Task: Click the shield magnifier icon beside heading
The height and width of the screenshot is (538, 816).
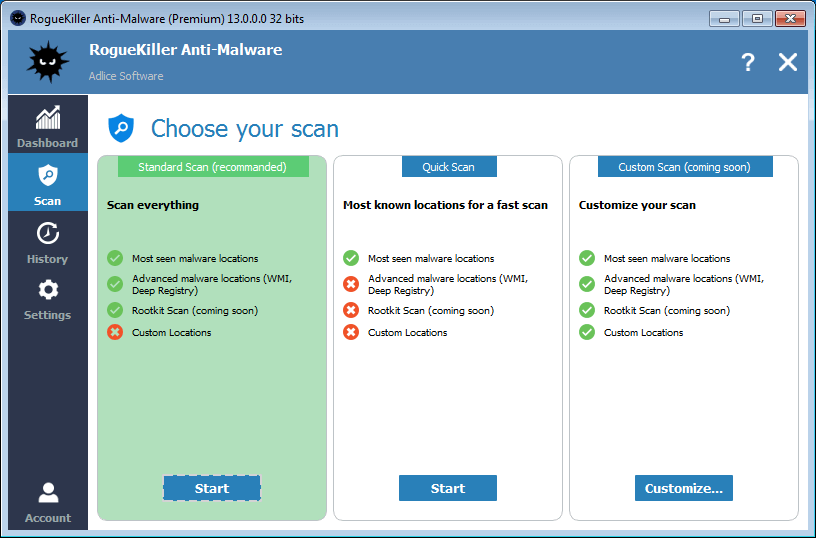Action: tap(121, 128)
